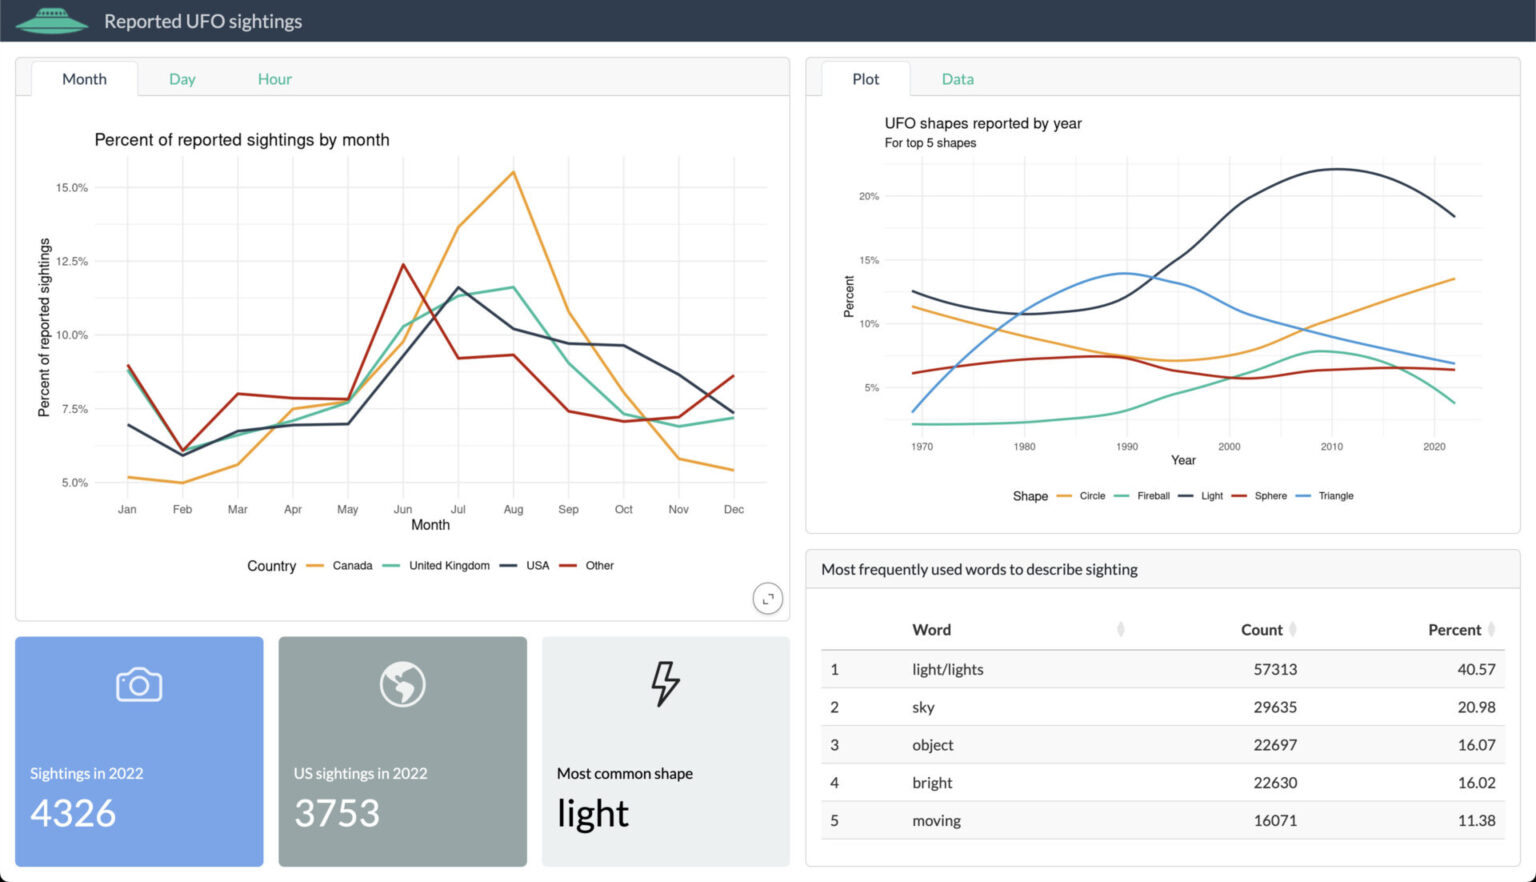Click sort arrows beside the Percent column
The image size is (1536, 882).
(x=1493, y=629)
